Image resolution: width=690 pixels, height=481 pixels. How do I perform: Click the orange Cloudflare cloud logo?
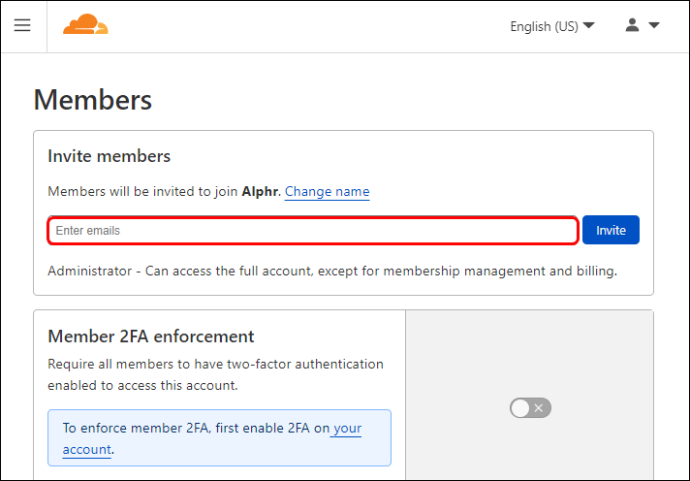point(86,24)
